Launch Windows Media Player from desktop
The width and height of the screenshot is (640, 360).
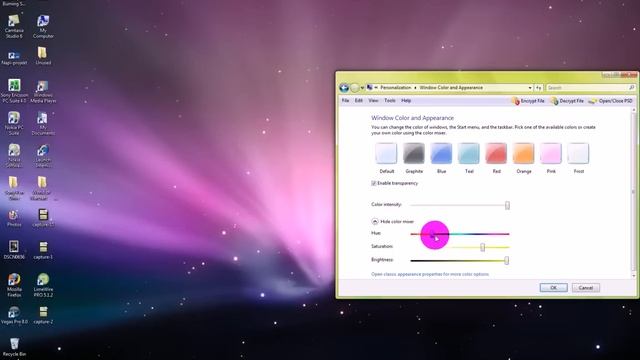pyautogui.click(x=43, y=91)
